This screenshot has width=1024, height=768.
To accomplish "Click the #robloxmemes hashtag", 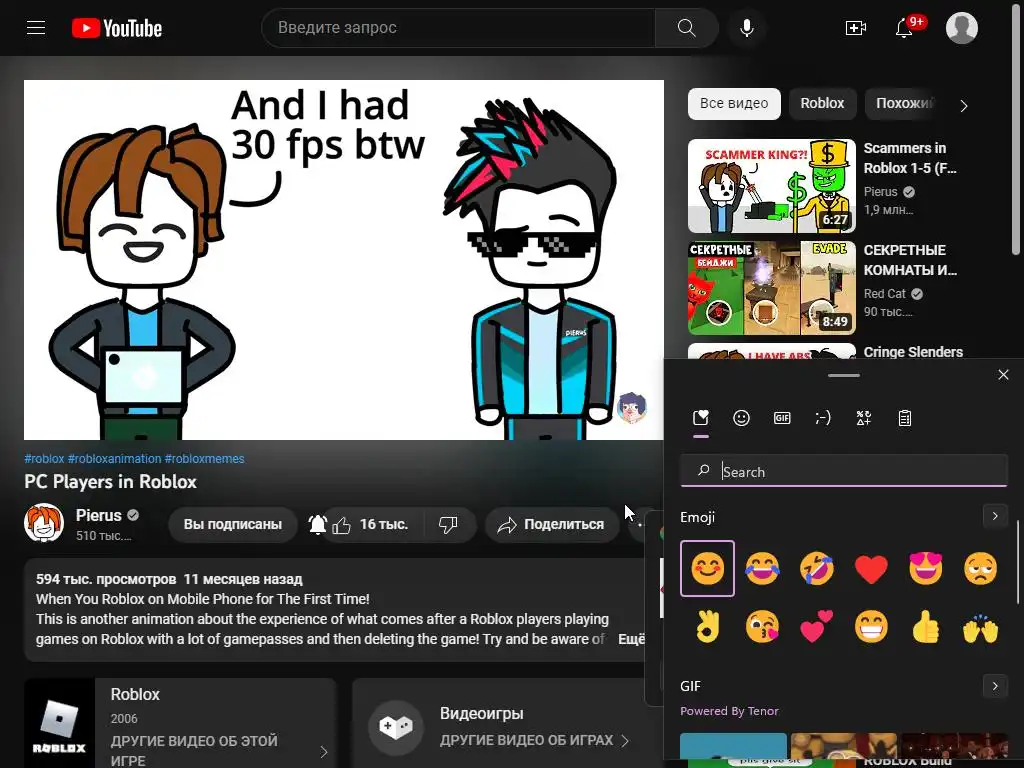I will click(x=204, y=458).
